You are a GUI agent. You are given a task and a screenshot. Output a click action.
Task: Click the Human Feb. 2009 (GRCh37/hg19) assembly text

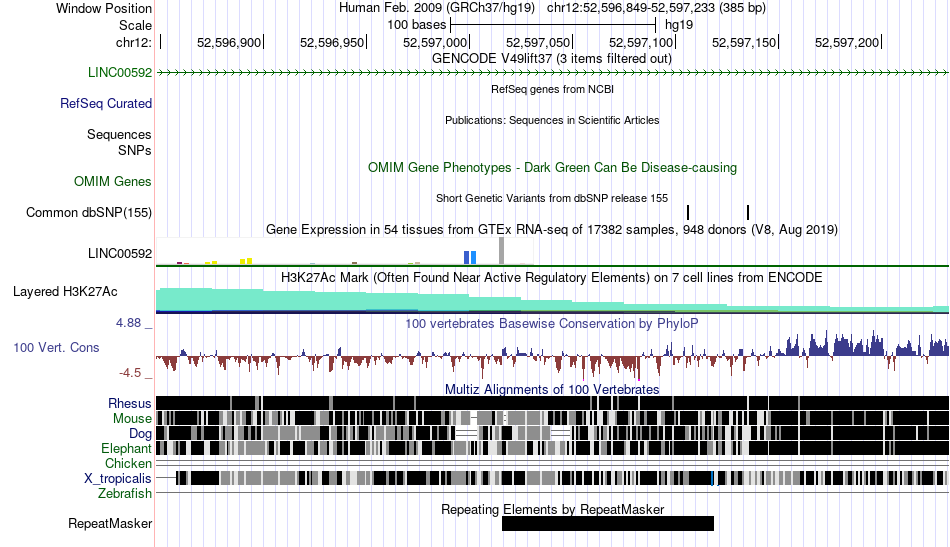click(x=437, y=8)
